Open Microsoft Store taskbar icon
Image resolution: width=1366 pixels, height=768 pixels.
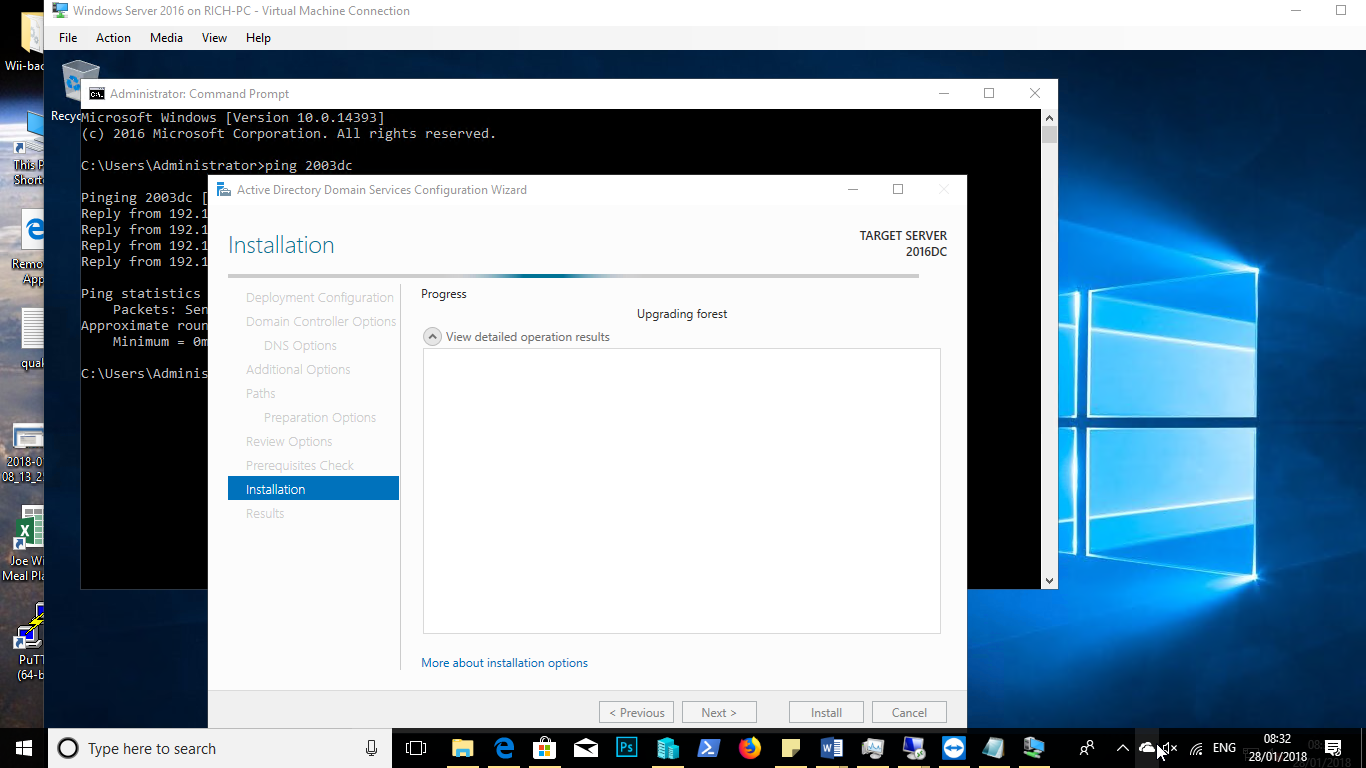pos(545,748)
